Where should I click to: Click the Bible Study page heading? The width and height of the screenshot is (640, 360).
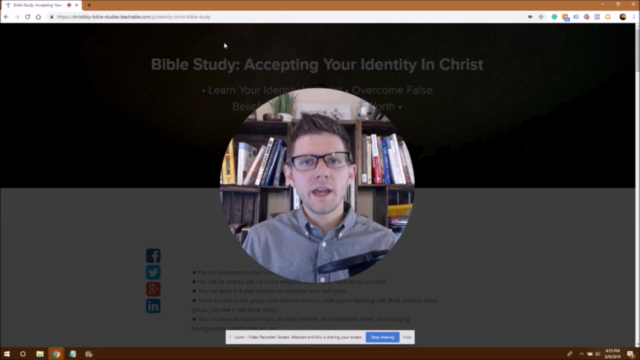pos(317,64)
